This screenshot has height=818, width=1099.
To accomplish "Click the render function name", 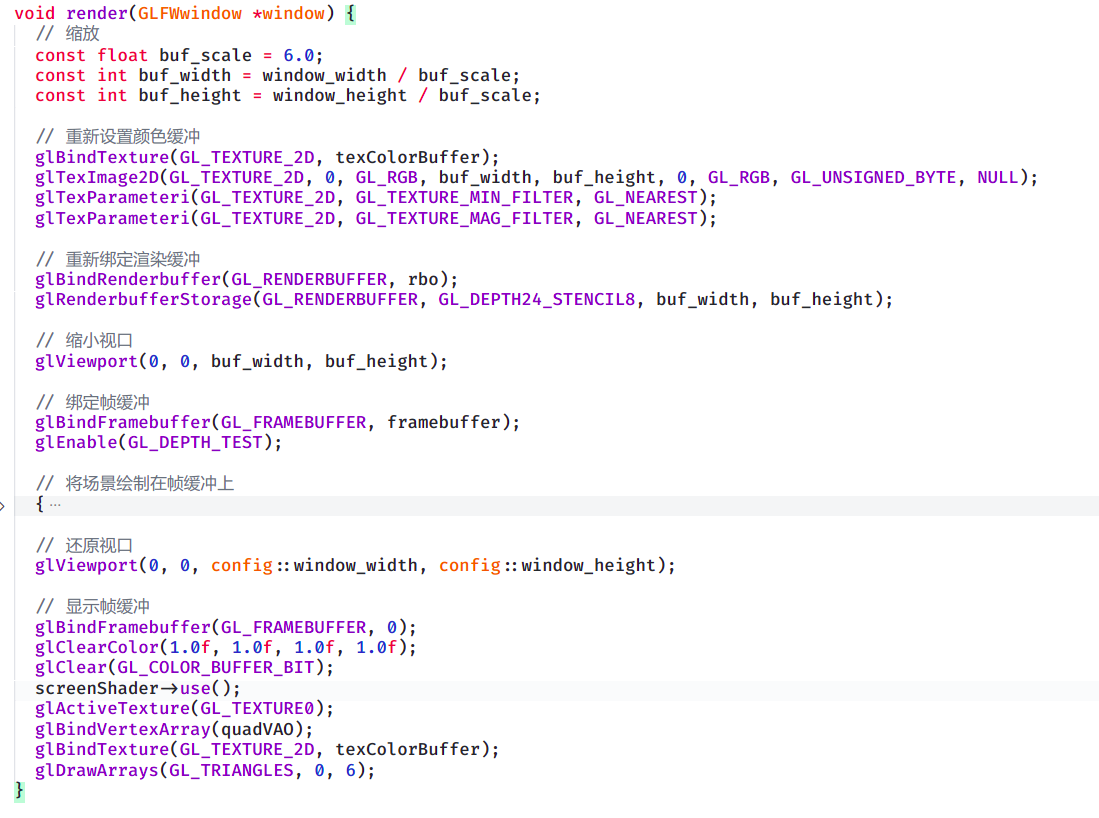I will click(97, 14).
